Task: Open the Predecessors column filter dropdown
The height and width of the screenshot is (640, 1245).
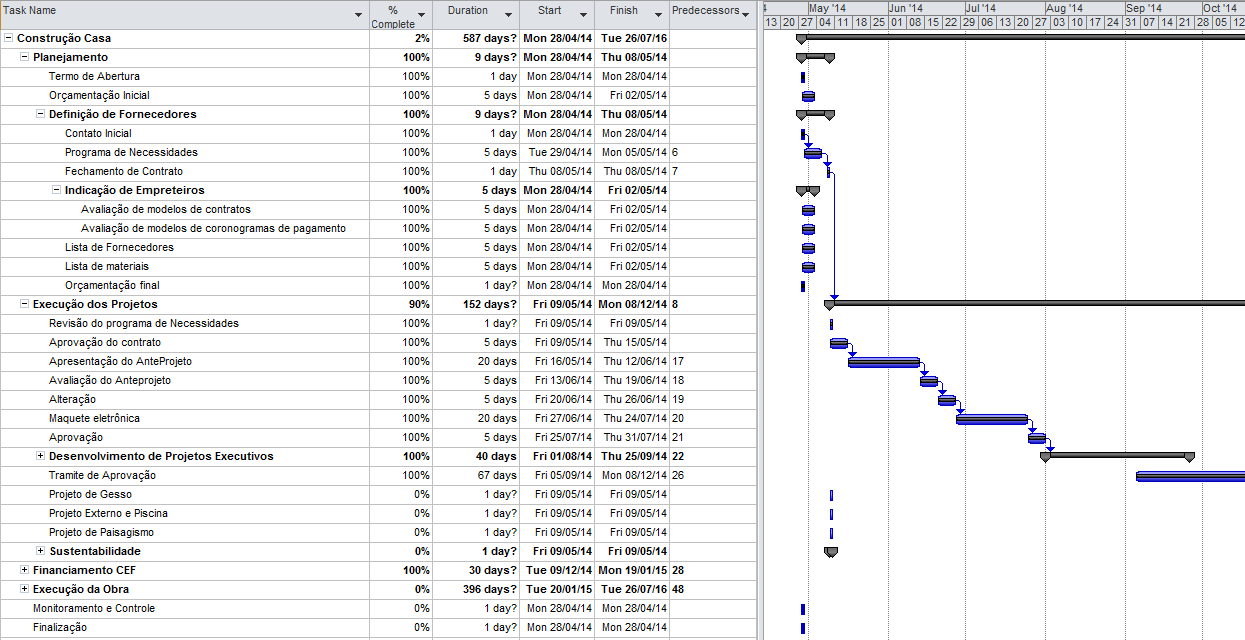Action: tap(746, 12)
